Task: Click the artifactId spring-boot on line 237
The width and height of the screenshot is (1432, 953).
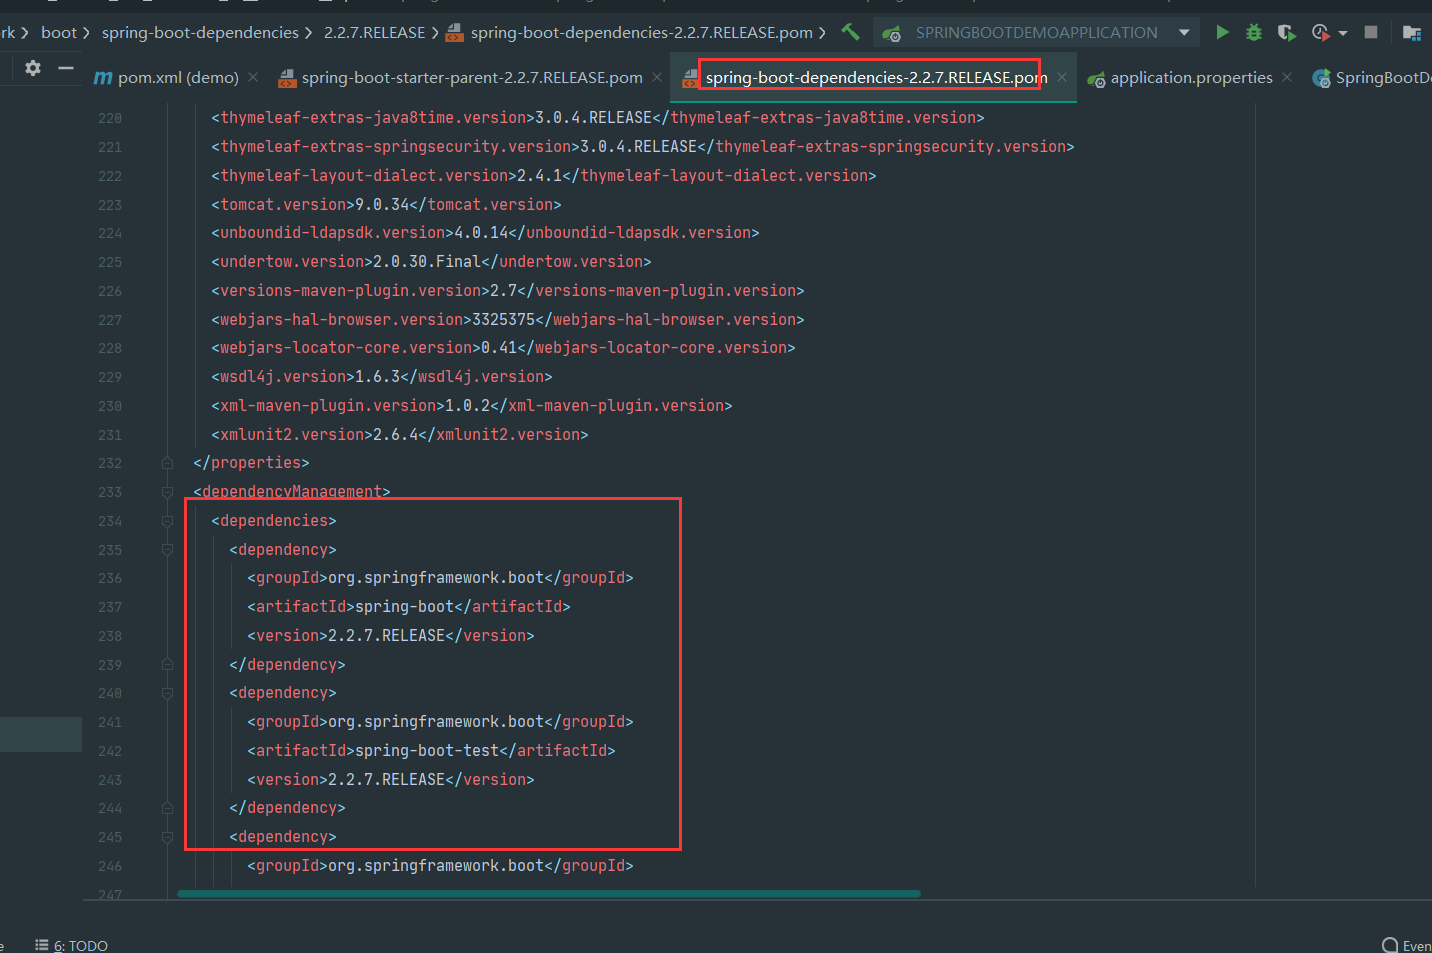Action: [409, 607]
